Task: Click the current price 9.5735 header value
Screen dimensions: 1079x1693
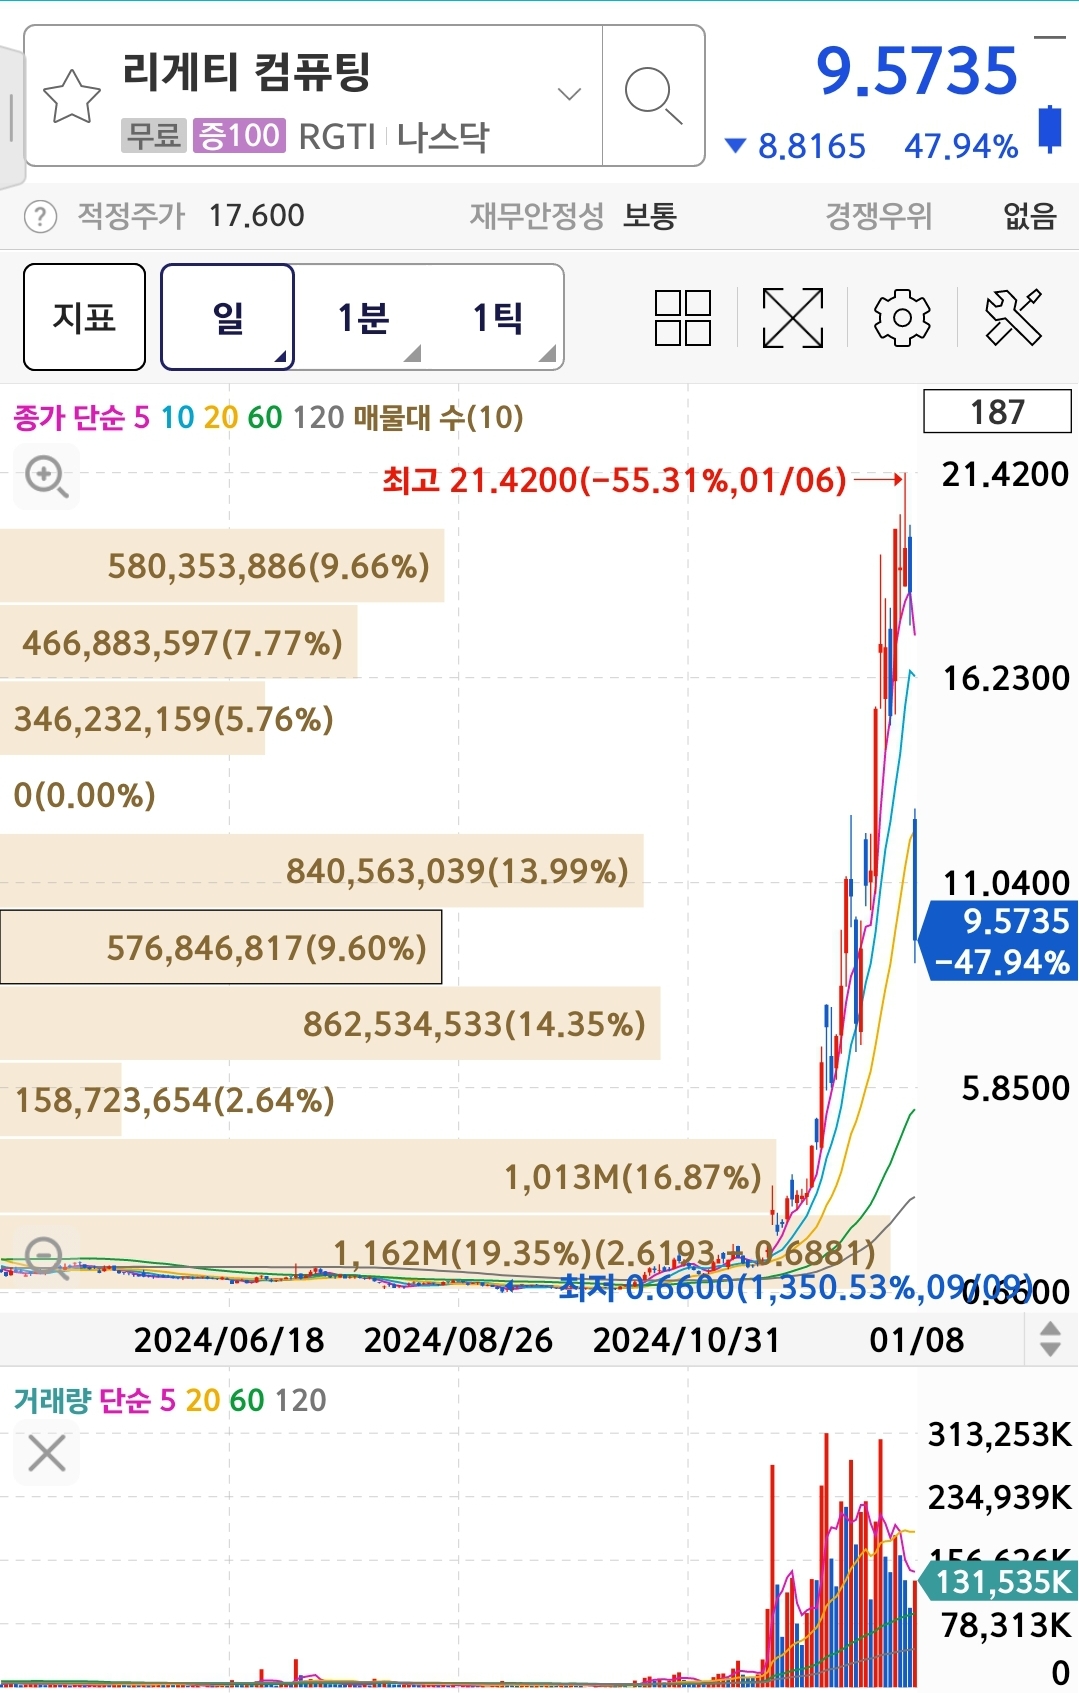Action: (917, 71)
